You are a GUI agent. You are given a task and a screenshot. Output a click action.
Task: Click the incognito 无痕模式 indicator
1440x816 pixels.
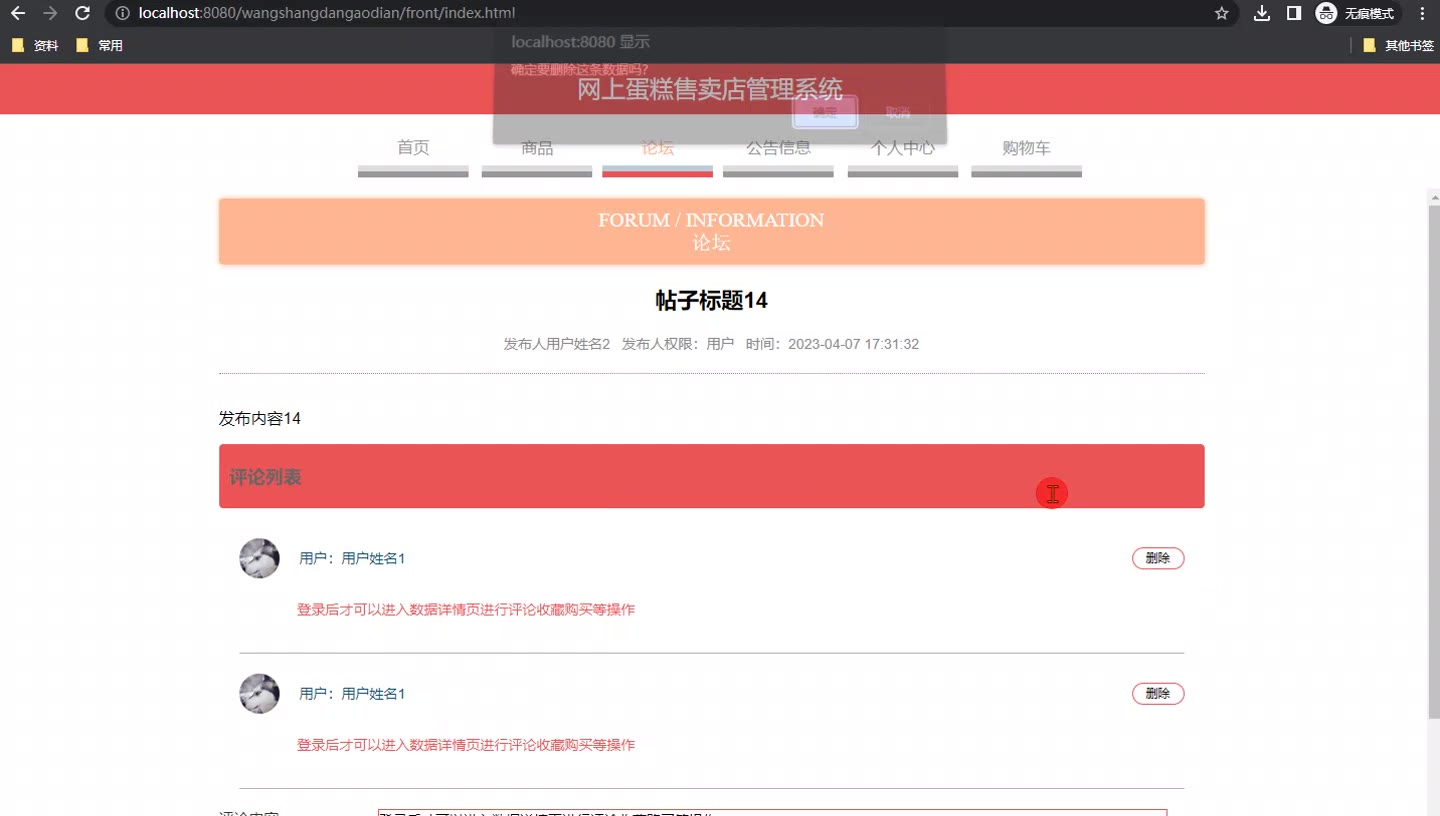(1357, 14)
